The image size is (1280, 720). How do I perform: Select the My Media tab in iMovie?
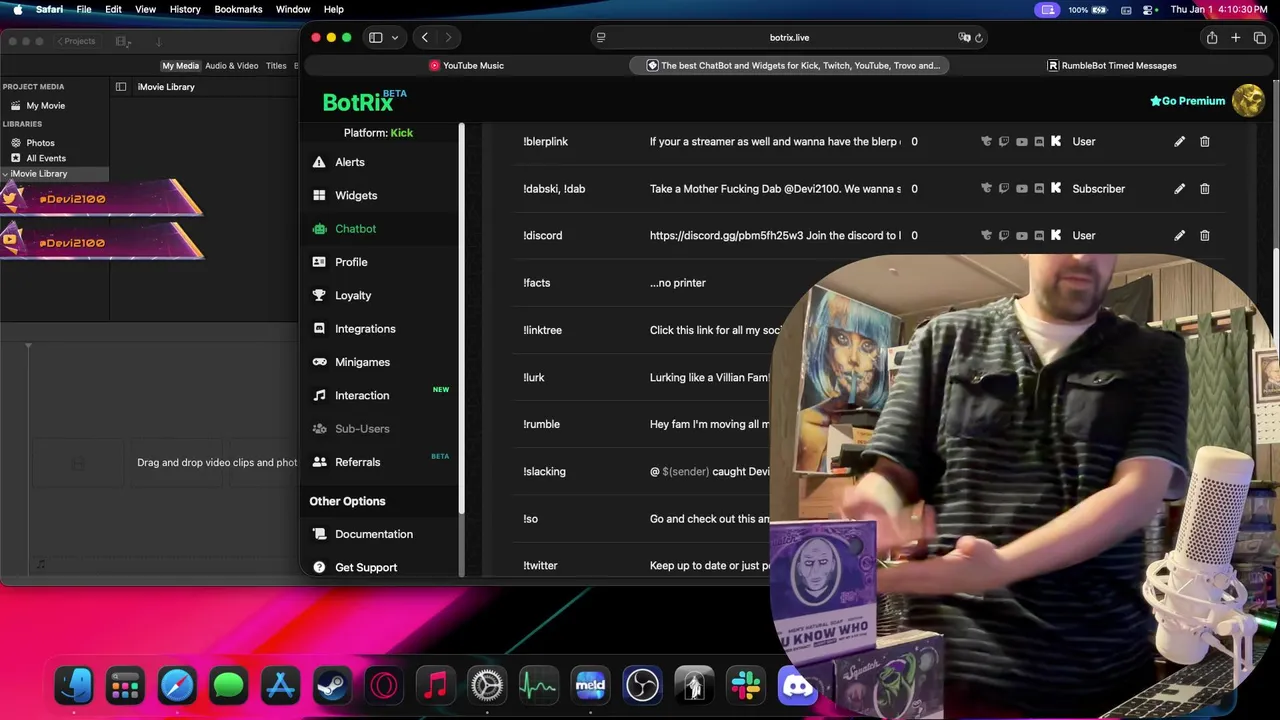click(180, 66)
